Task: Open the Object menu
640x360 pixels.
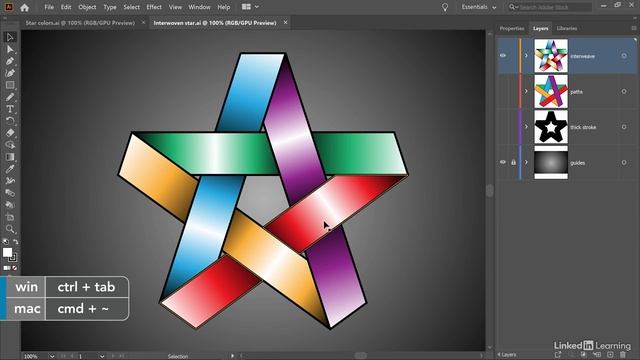Action: pos(87,7)
